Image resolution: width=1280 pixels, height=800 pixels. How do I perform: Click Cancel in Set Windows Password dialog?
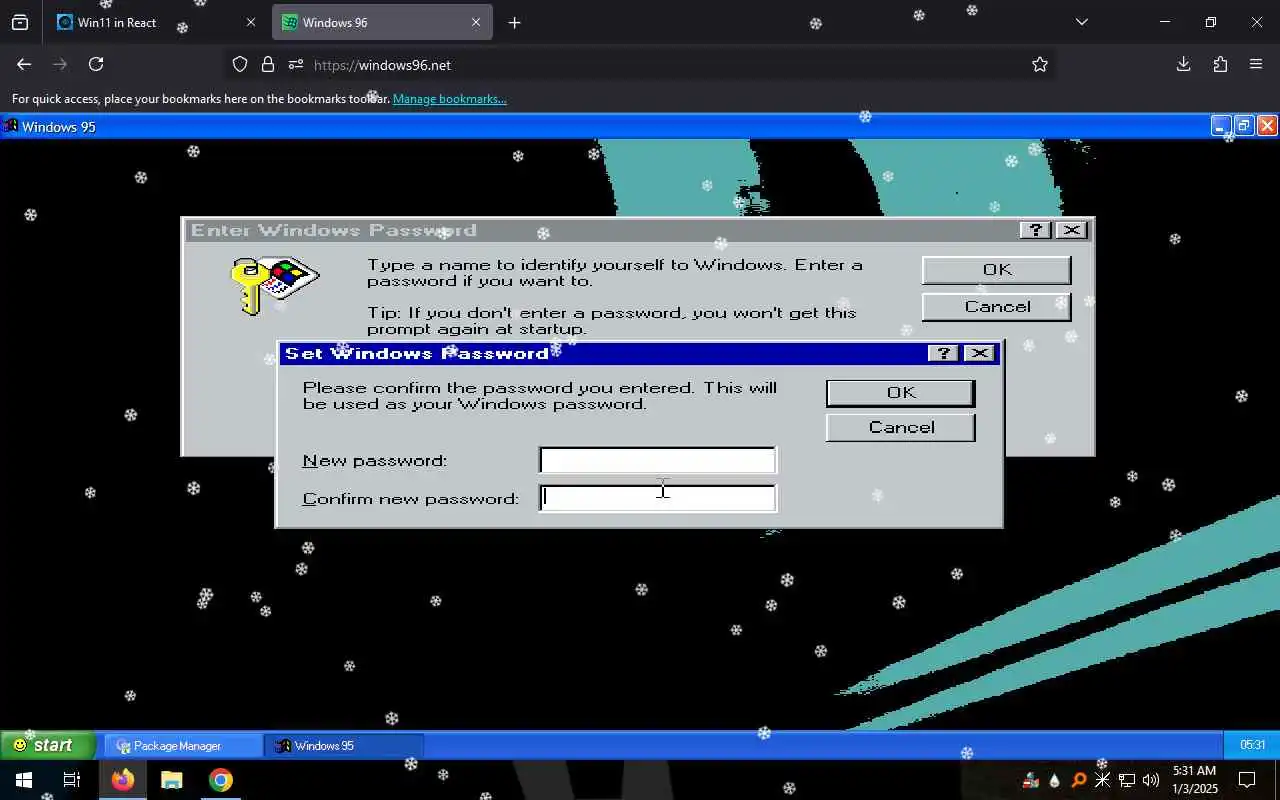click(900, 428)
